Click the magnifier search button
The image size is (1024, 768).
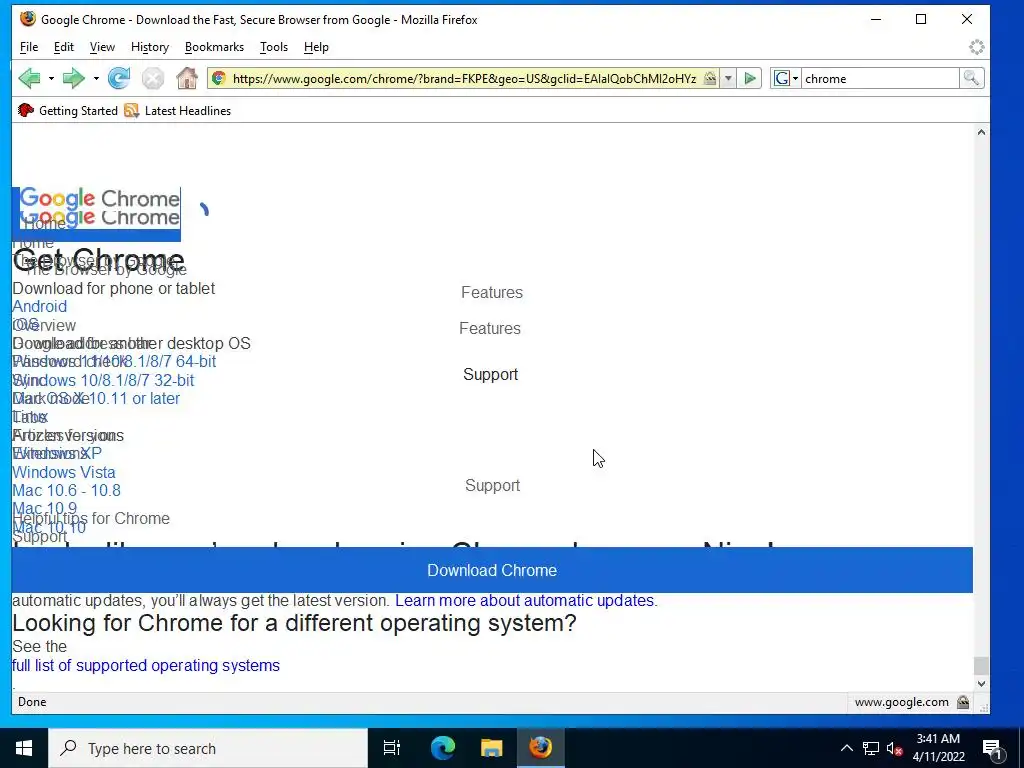971,78
